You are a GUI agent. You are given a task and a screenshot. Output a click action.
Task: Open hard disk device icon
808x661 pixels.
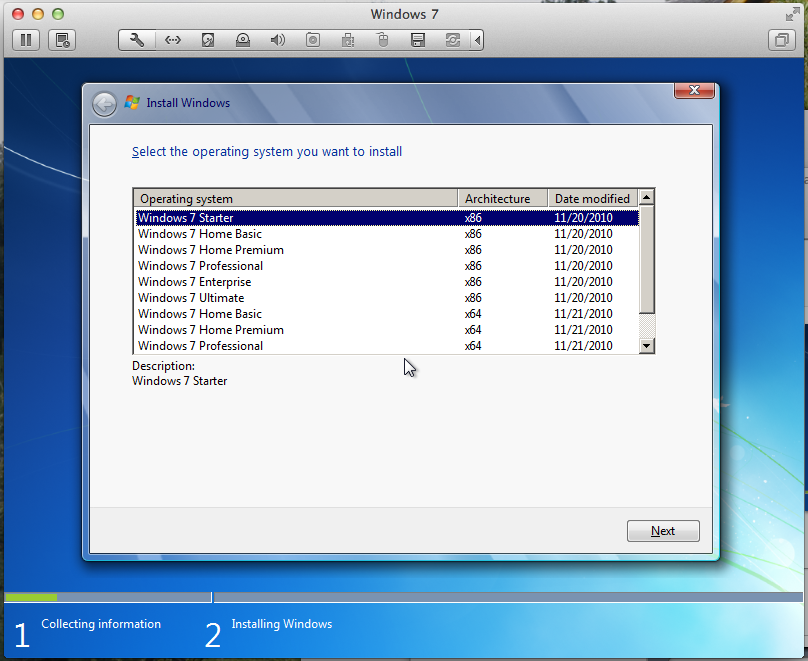click(x=208, y=40)
